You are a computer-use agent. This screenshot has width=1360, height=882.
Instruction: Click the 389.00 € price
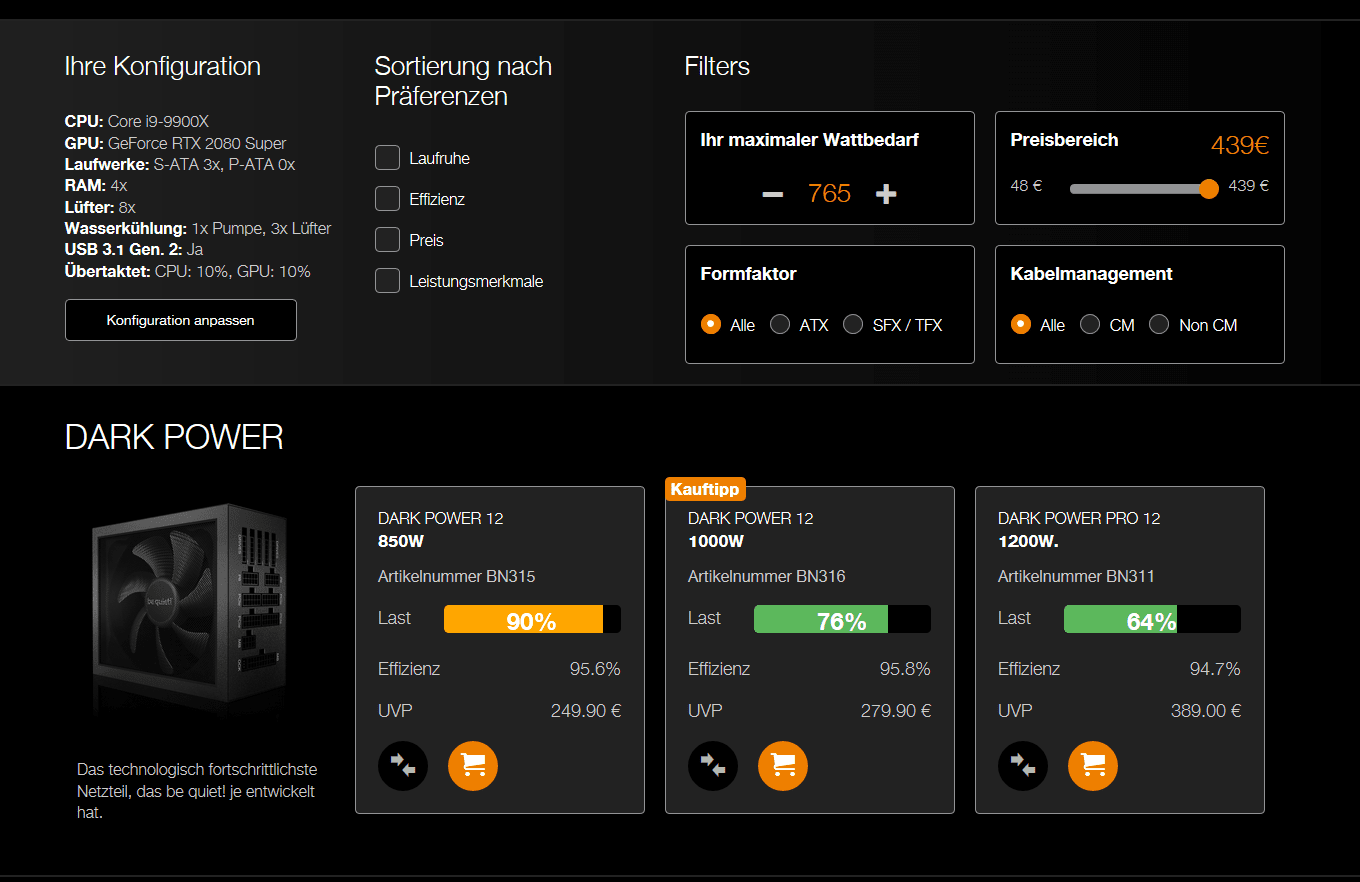click(x=1206, y=711)
